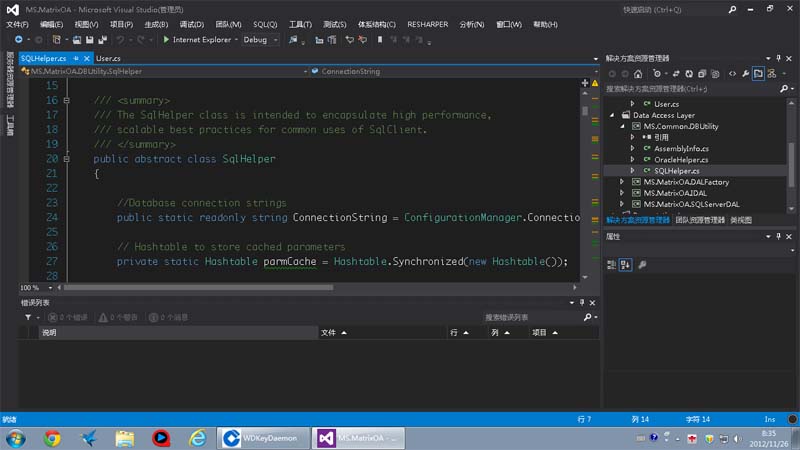Open the Debug configuration dropdown
800x450 pixels.
(x=261, y=40)
